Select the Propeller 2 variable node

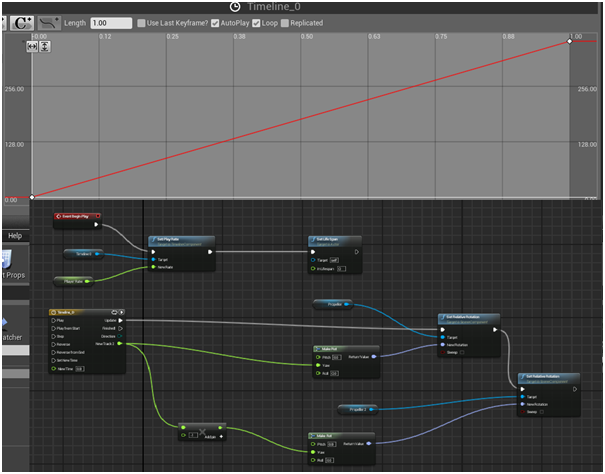click(x=357, y=410)
